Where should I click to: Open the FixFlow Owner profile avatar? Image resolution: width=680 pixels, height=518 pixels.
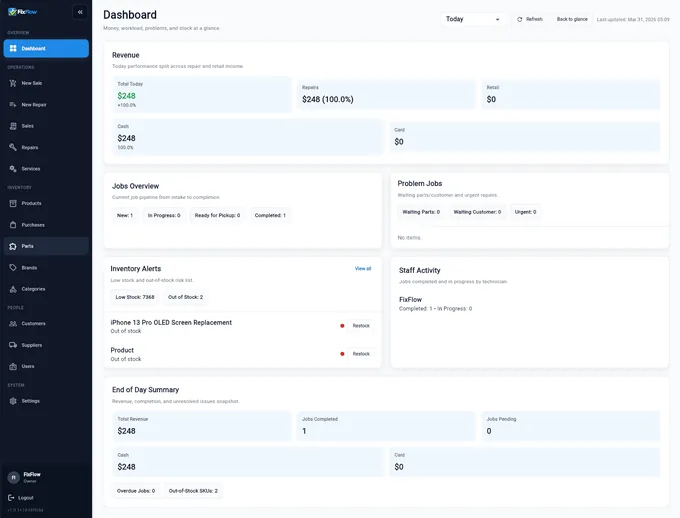(x=13, y=477)
